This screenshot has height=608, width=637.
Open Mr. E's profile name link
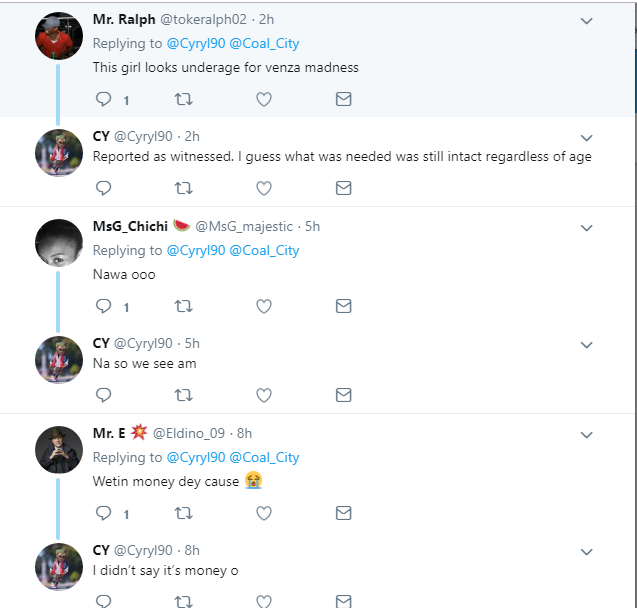(108, 434)
